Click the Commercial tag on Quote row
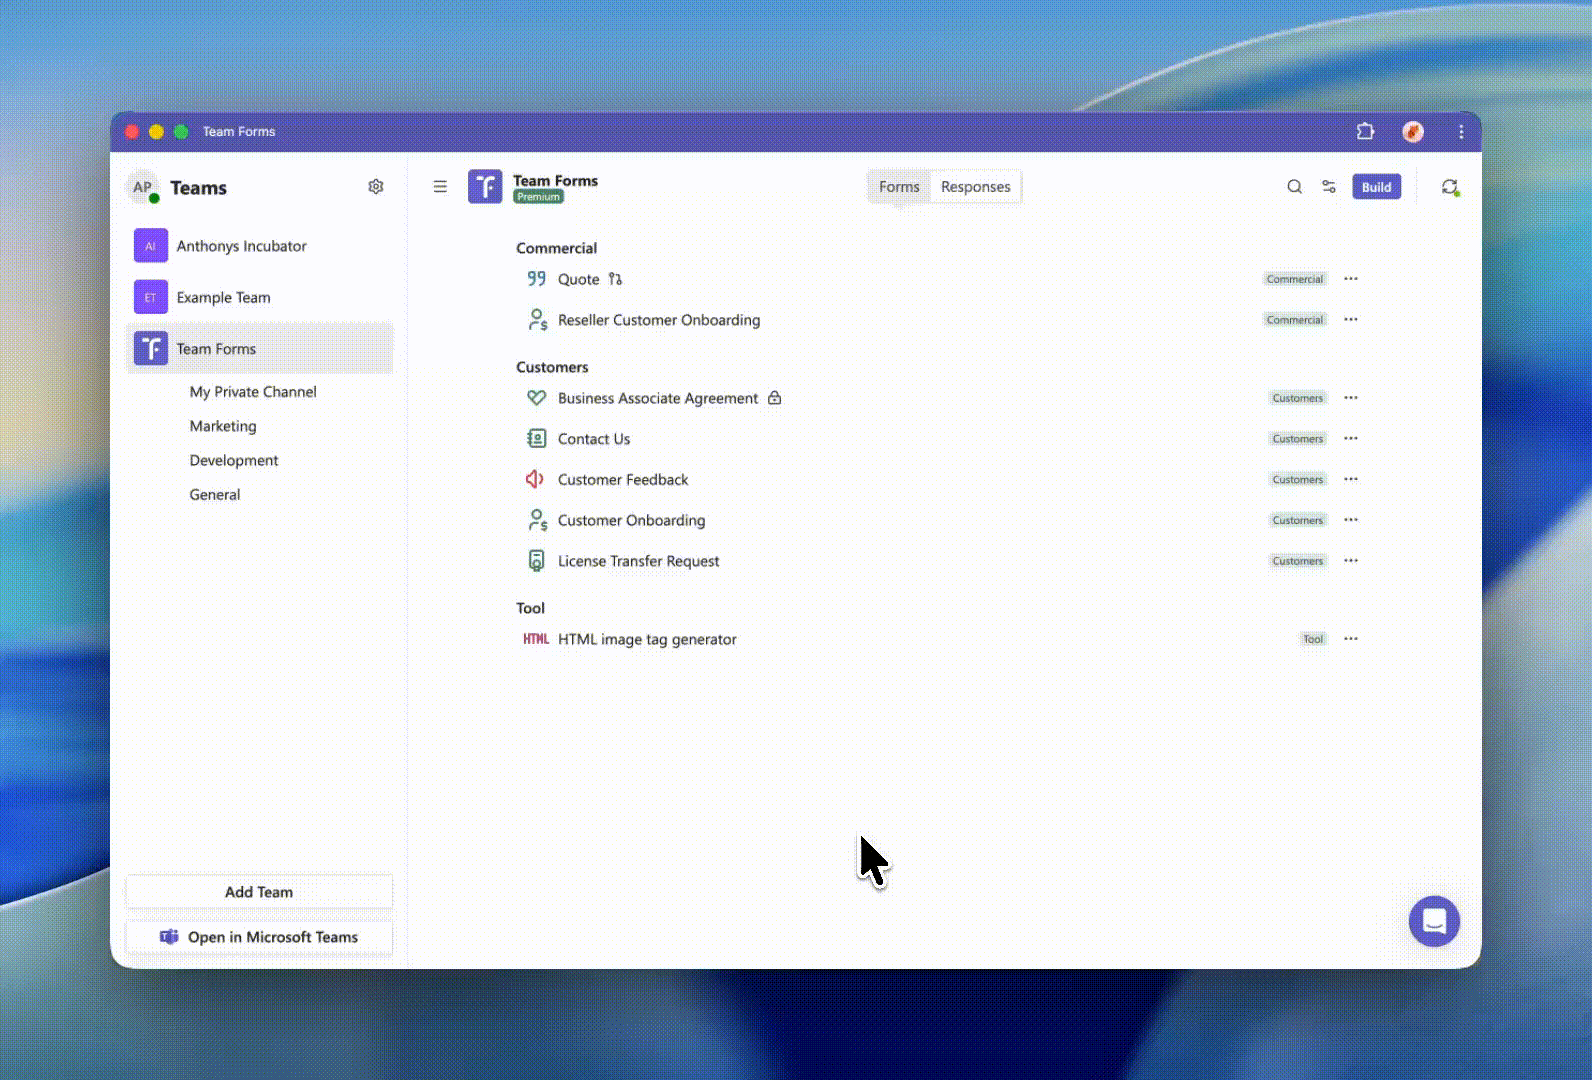This screenshot has height=1080, width=1592. pos(1295,279)
